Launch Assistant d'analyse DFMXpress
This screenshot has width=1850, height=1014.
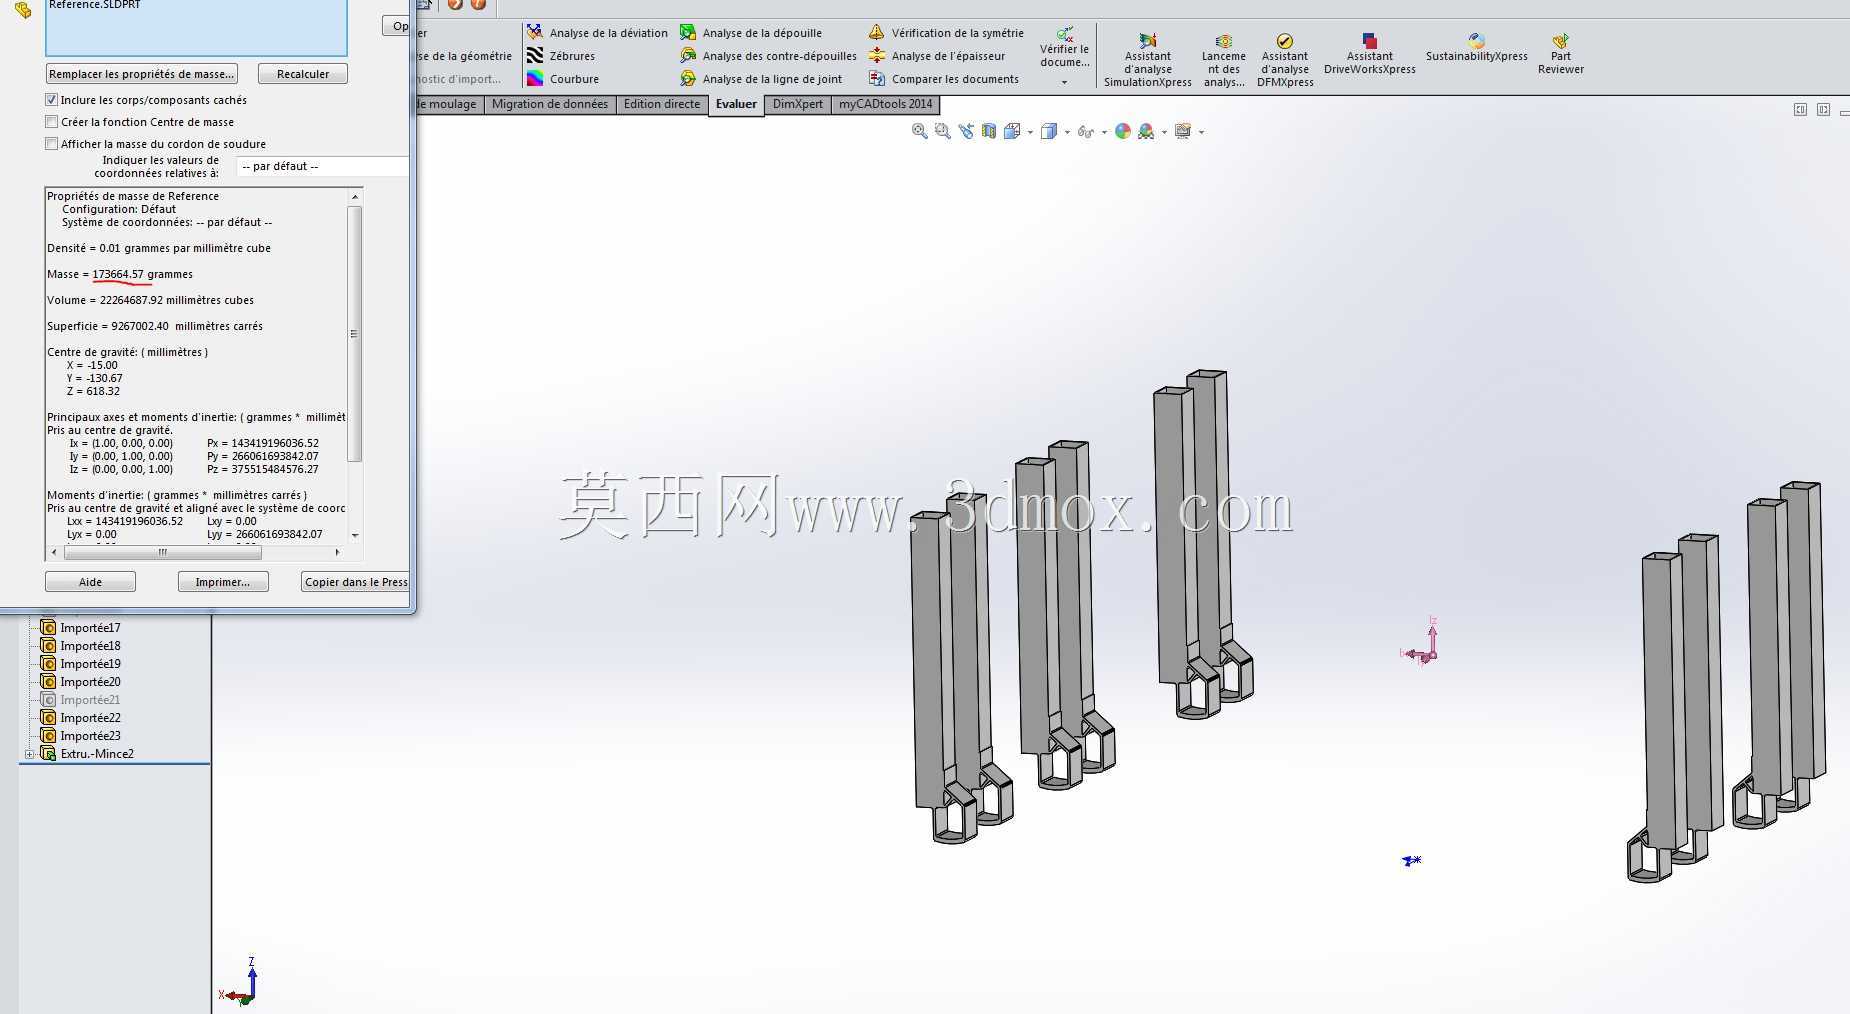click(x=1285, y=60)
